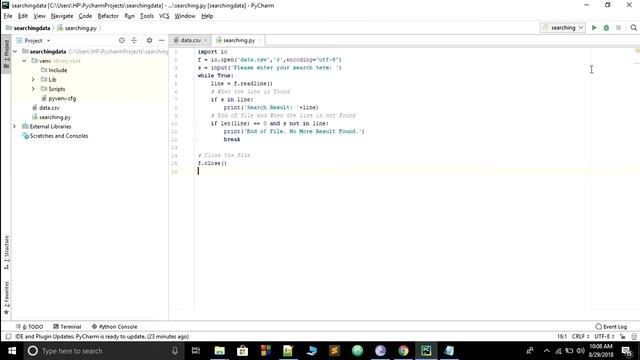The height and width of the screenshot is (360, 640).
Task: Click cursor position 16:1 indicator
Action: click(562, 337)
